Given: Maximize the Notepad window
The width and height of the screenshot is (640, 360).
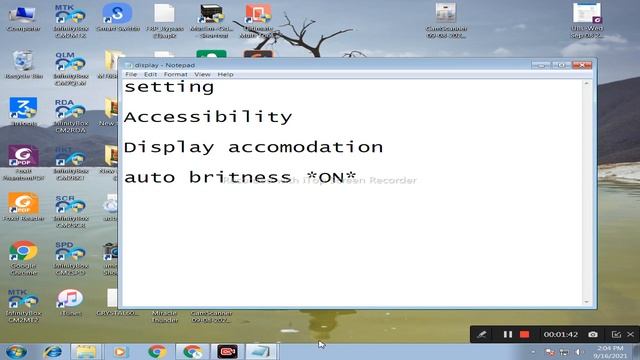Looking at the screenshot, I should pyautogui.click(x=562, y=65).
